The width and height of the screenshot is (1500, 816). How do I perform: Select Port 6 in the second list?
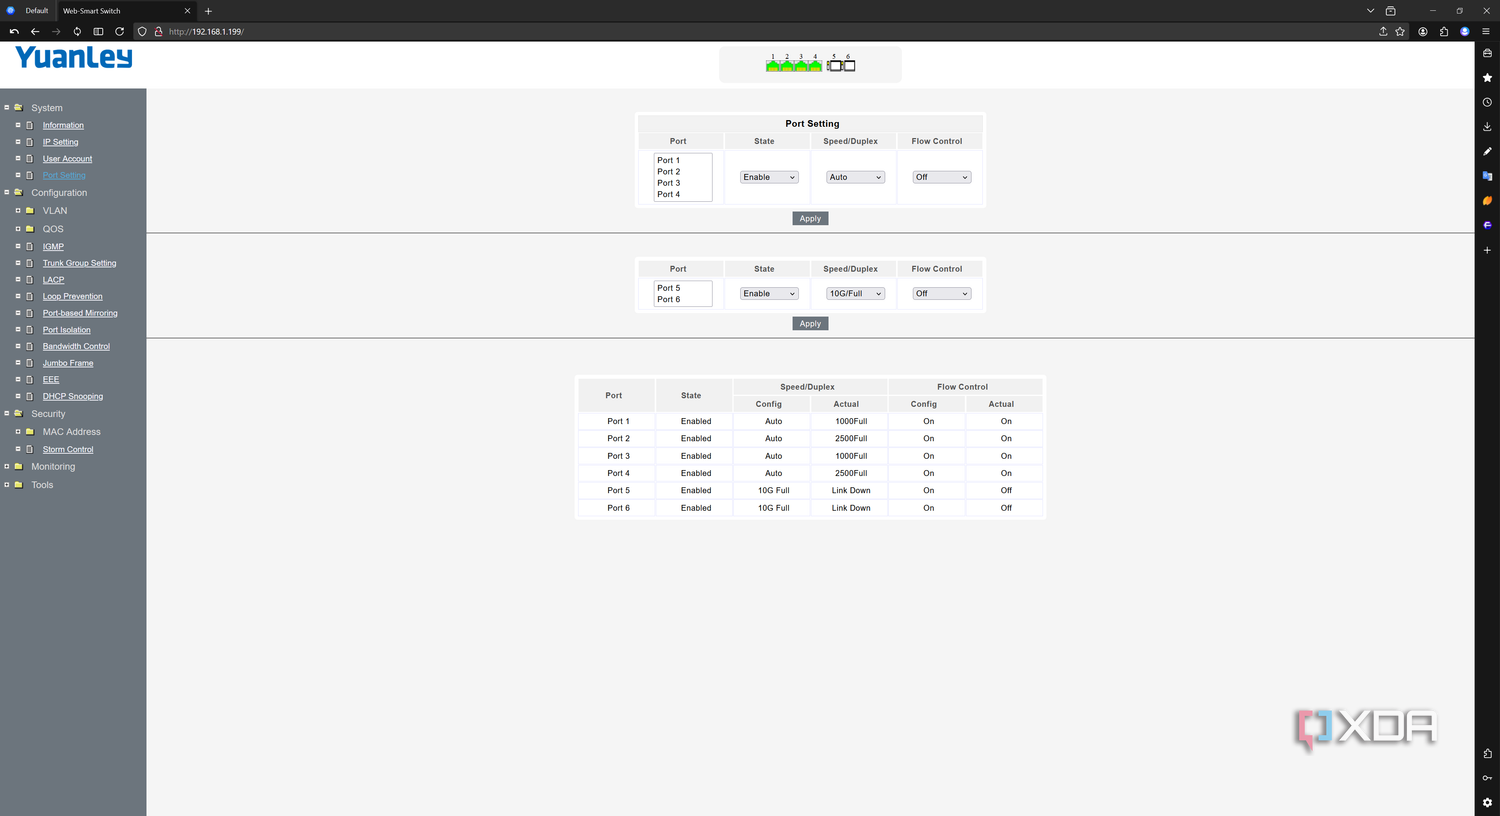[682, 299]
